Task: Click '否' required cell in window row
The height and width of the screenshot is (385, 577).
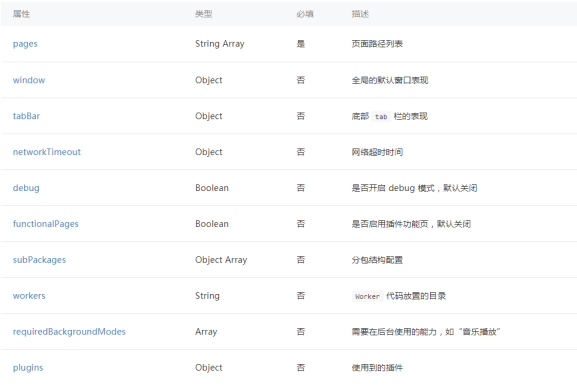Action: 301,80
